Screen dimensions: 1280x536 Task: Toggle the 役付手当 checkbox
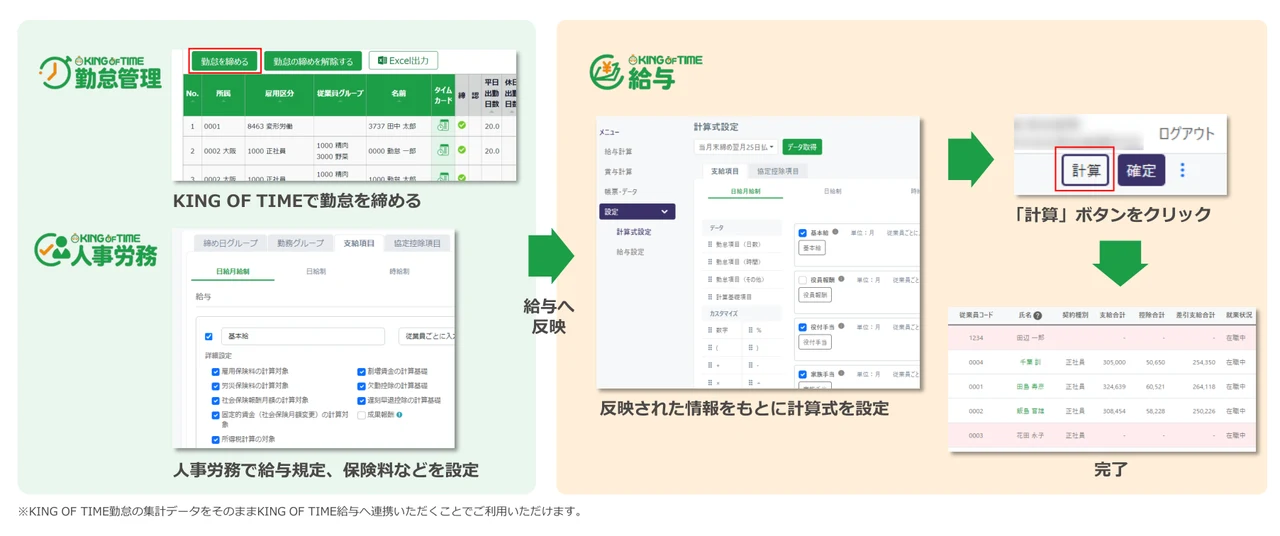point(802,326)
